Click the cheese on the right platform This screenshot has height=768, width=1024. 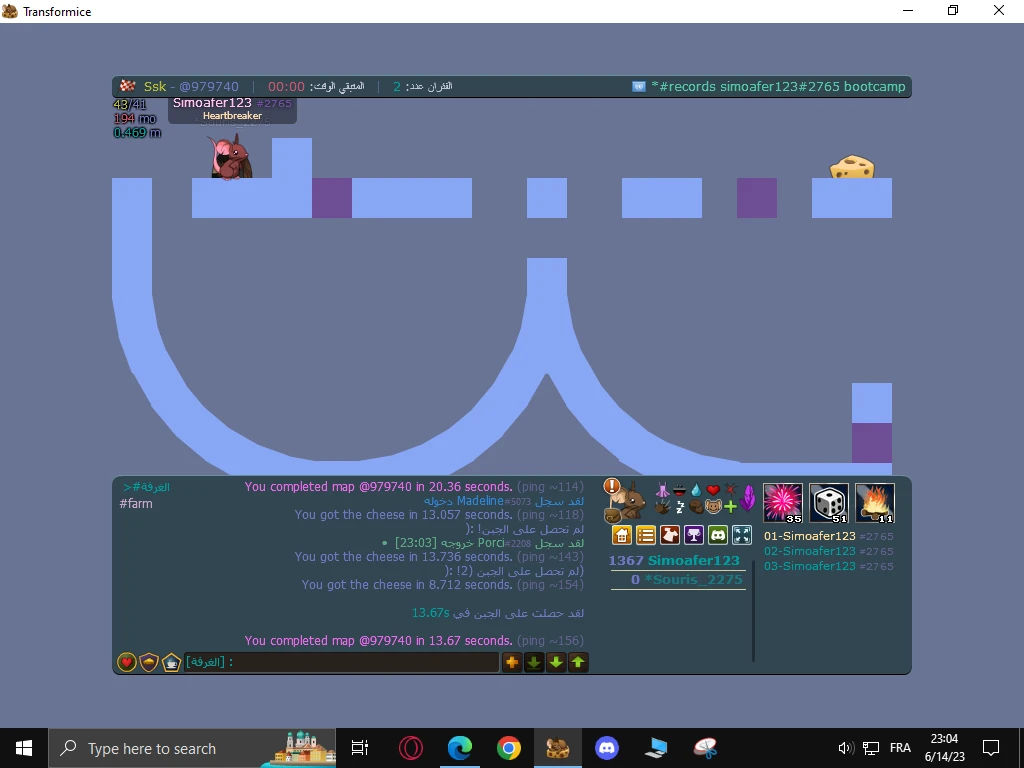(852, 167)
